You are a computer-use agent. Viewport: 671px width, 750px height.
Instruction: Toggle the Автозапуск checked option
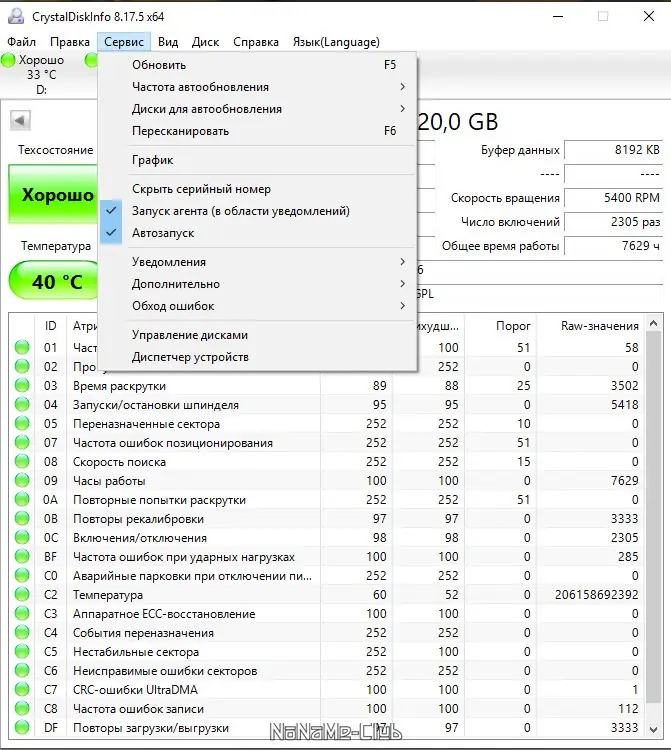(257, 233)
